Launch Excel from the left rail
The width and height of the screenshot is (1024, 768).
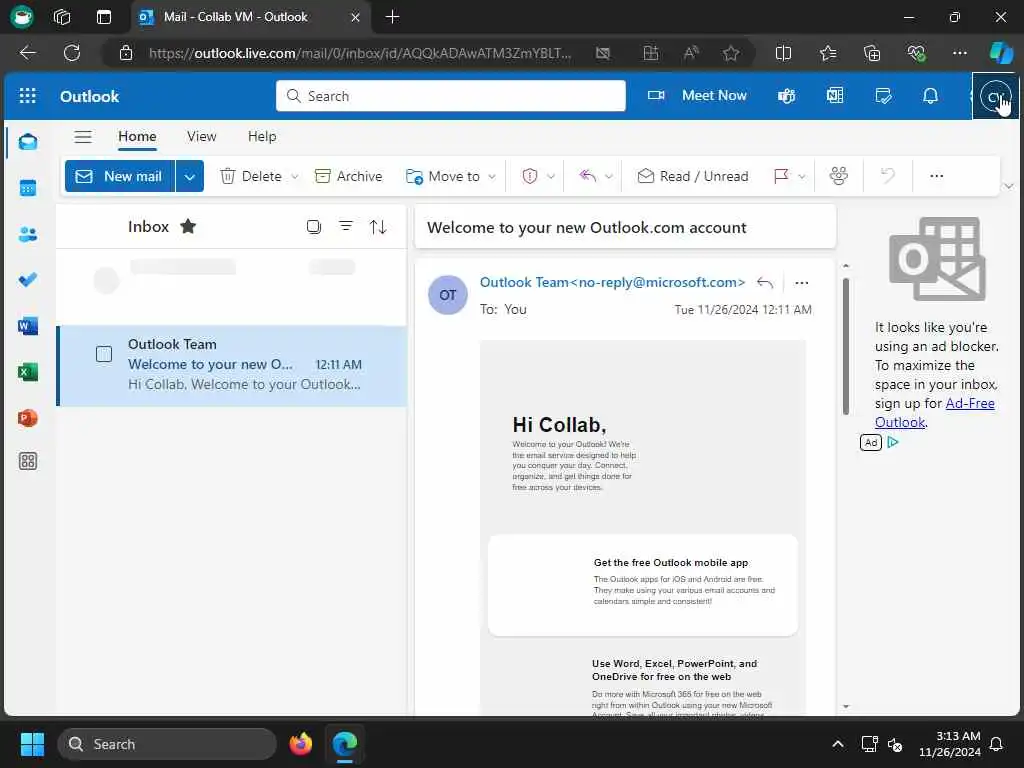[28, 372]
